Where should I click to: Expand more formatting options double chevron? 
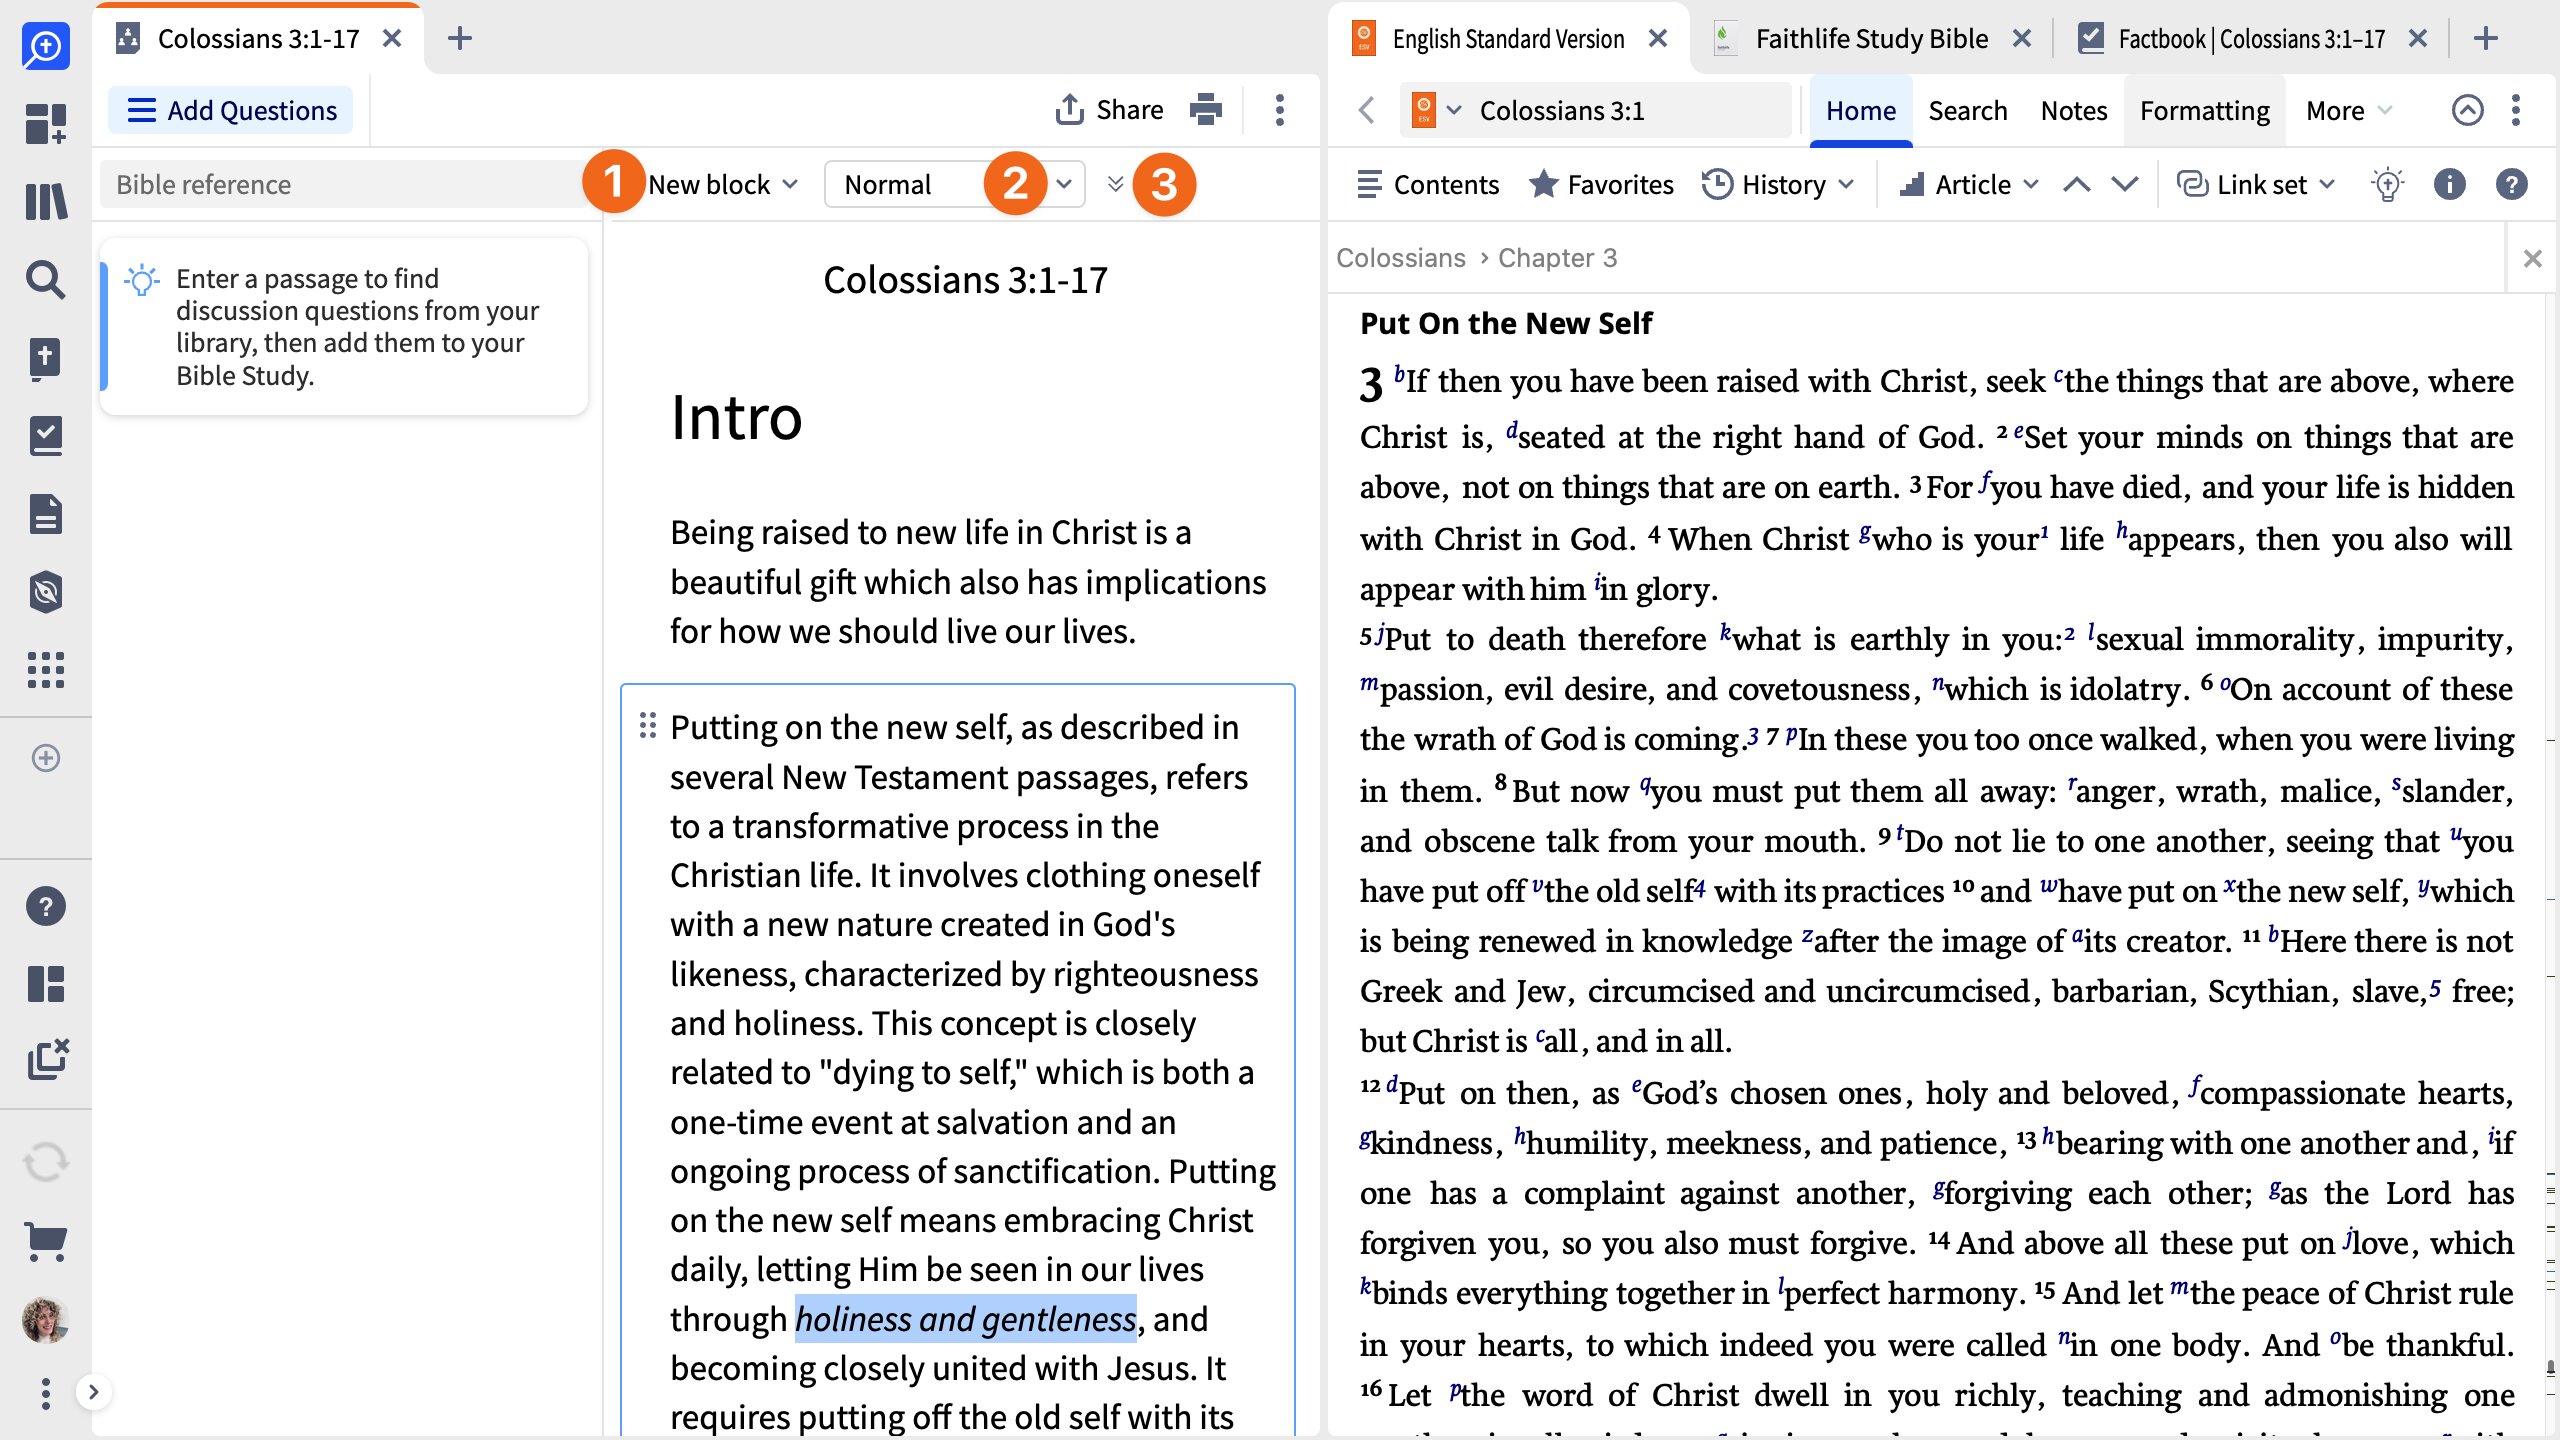(x=1116, y=184)
